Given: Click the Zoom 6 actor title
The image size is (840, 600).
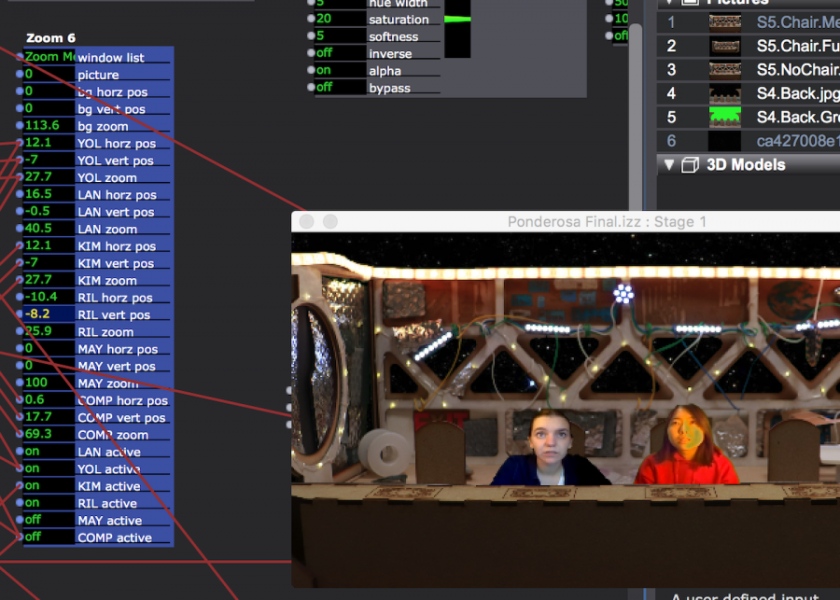Looking at the screenshot, I should coord(51,38).
